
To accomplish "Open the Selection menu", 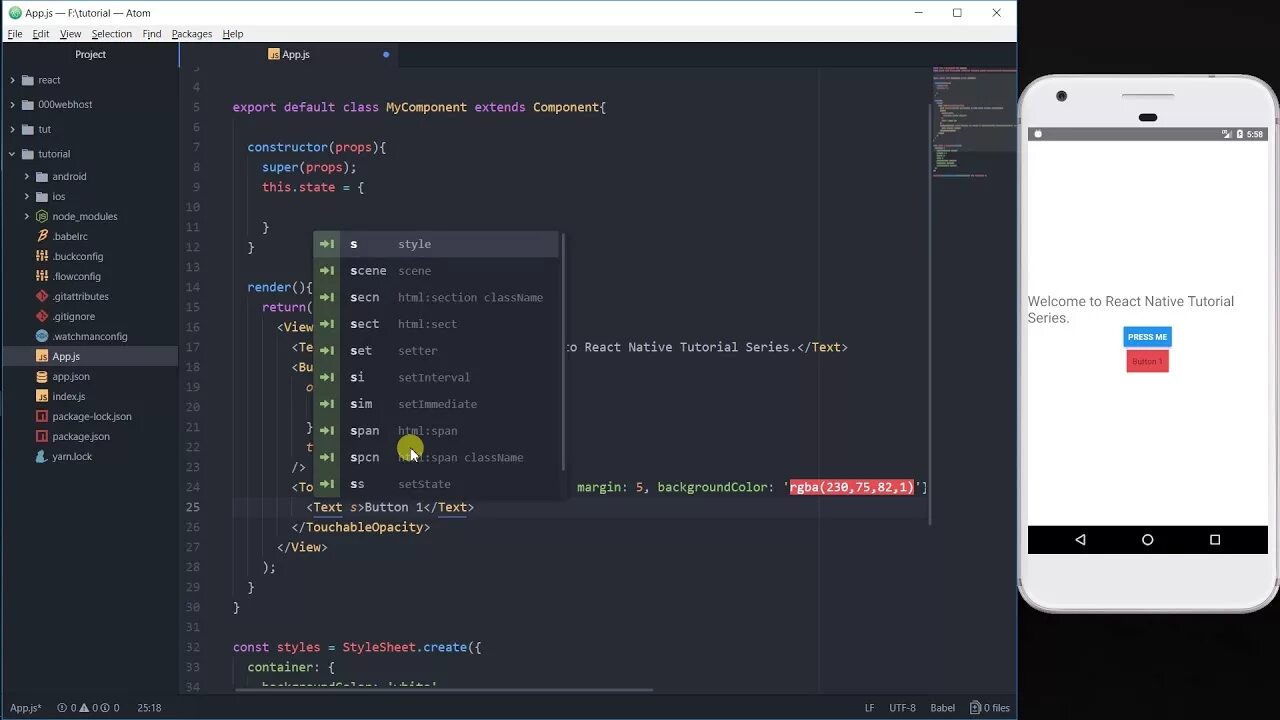I will click(x=111, y=34).
